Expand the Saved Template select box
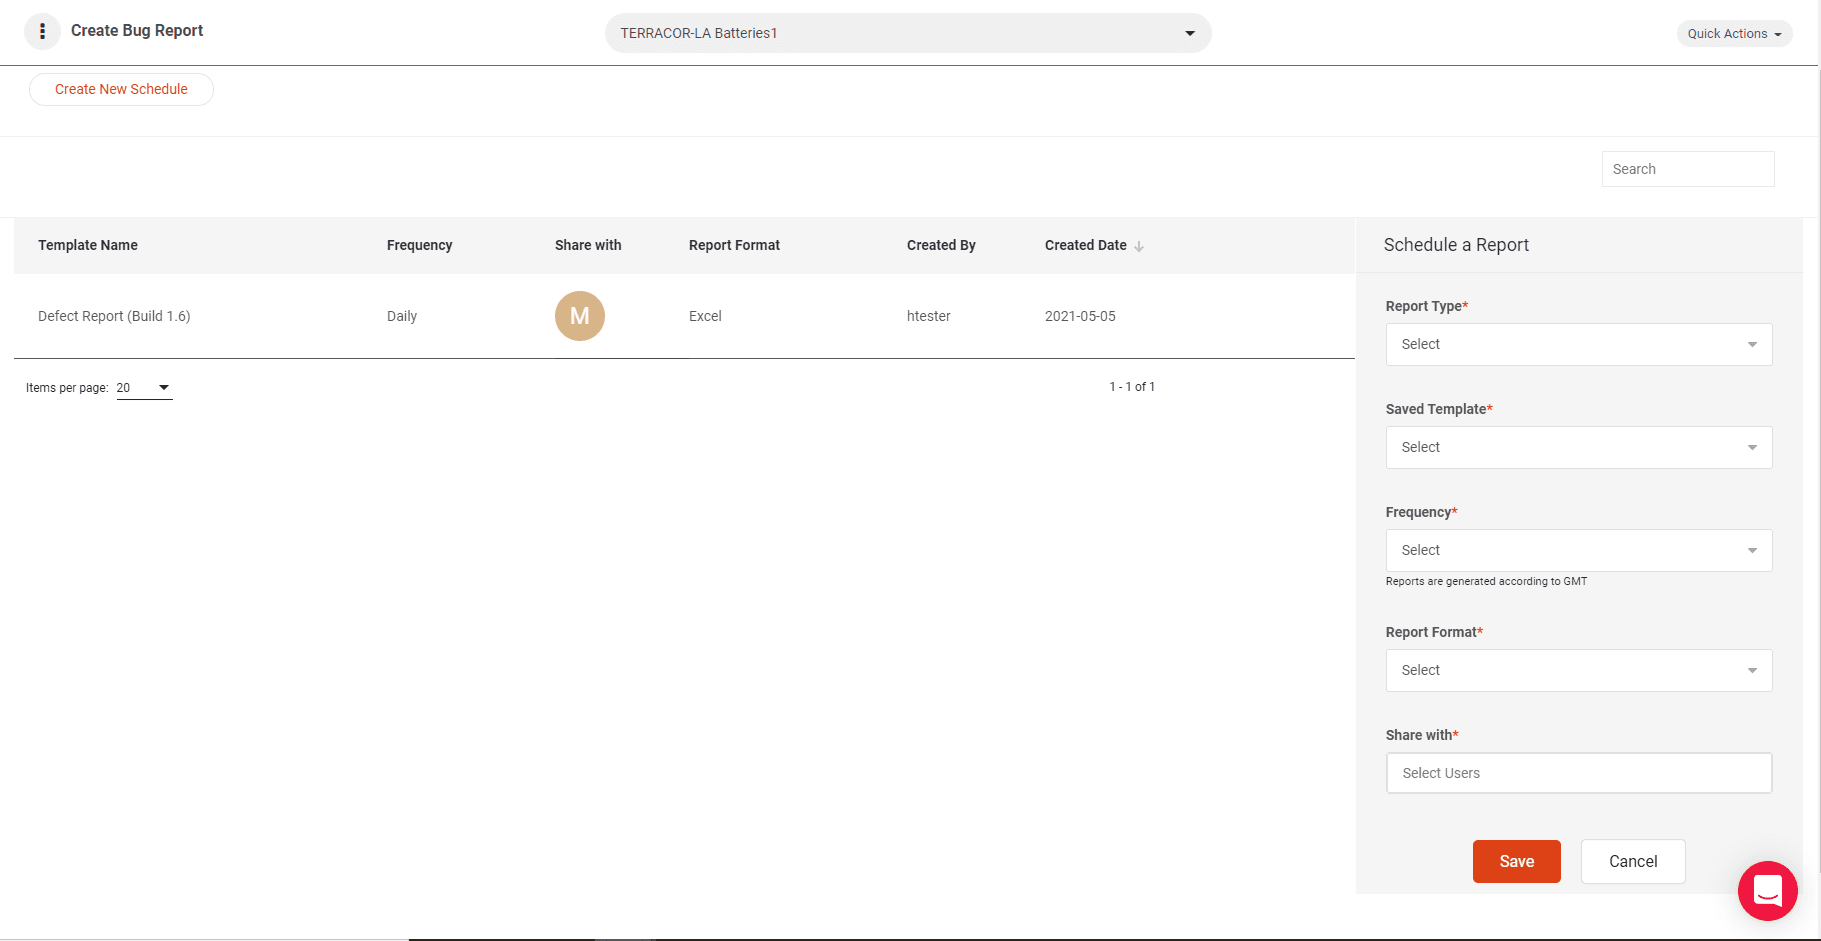The height and width of the screenshot is (941, 1821). [x=1579, y=447]
